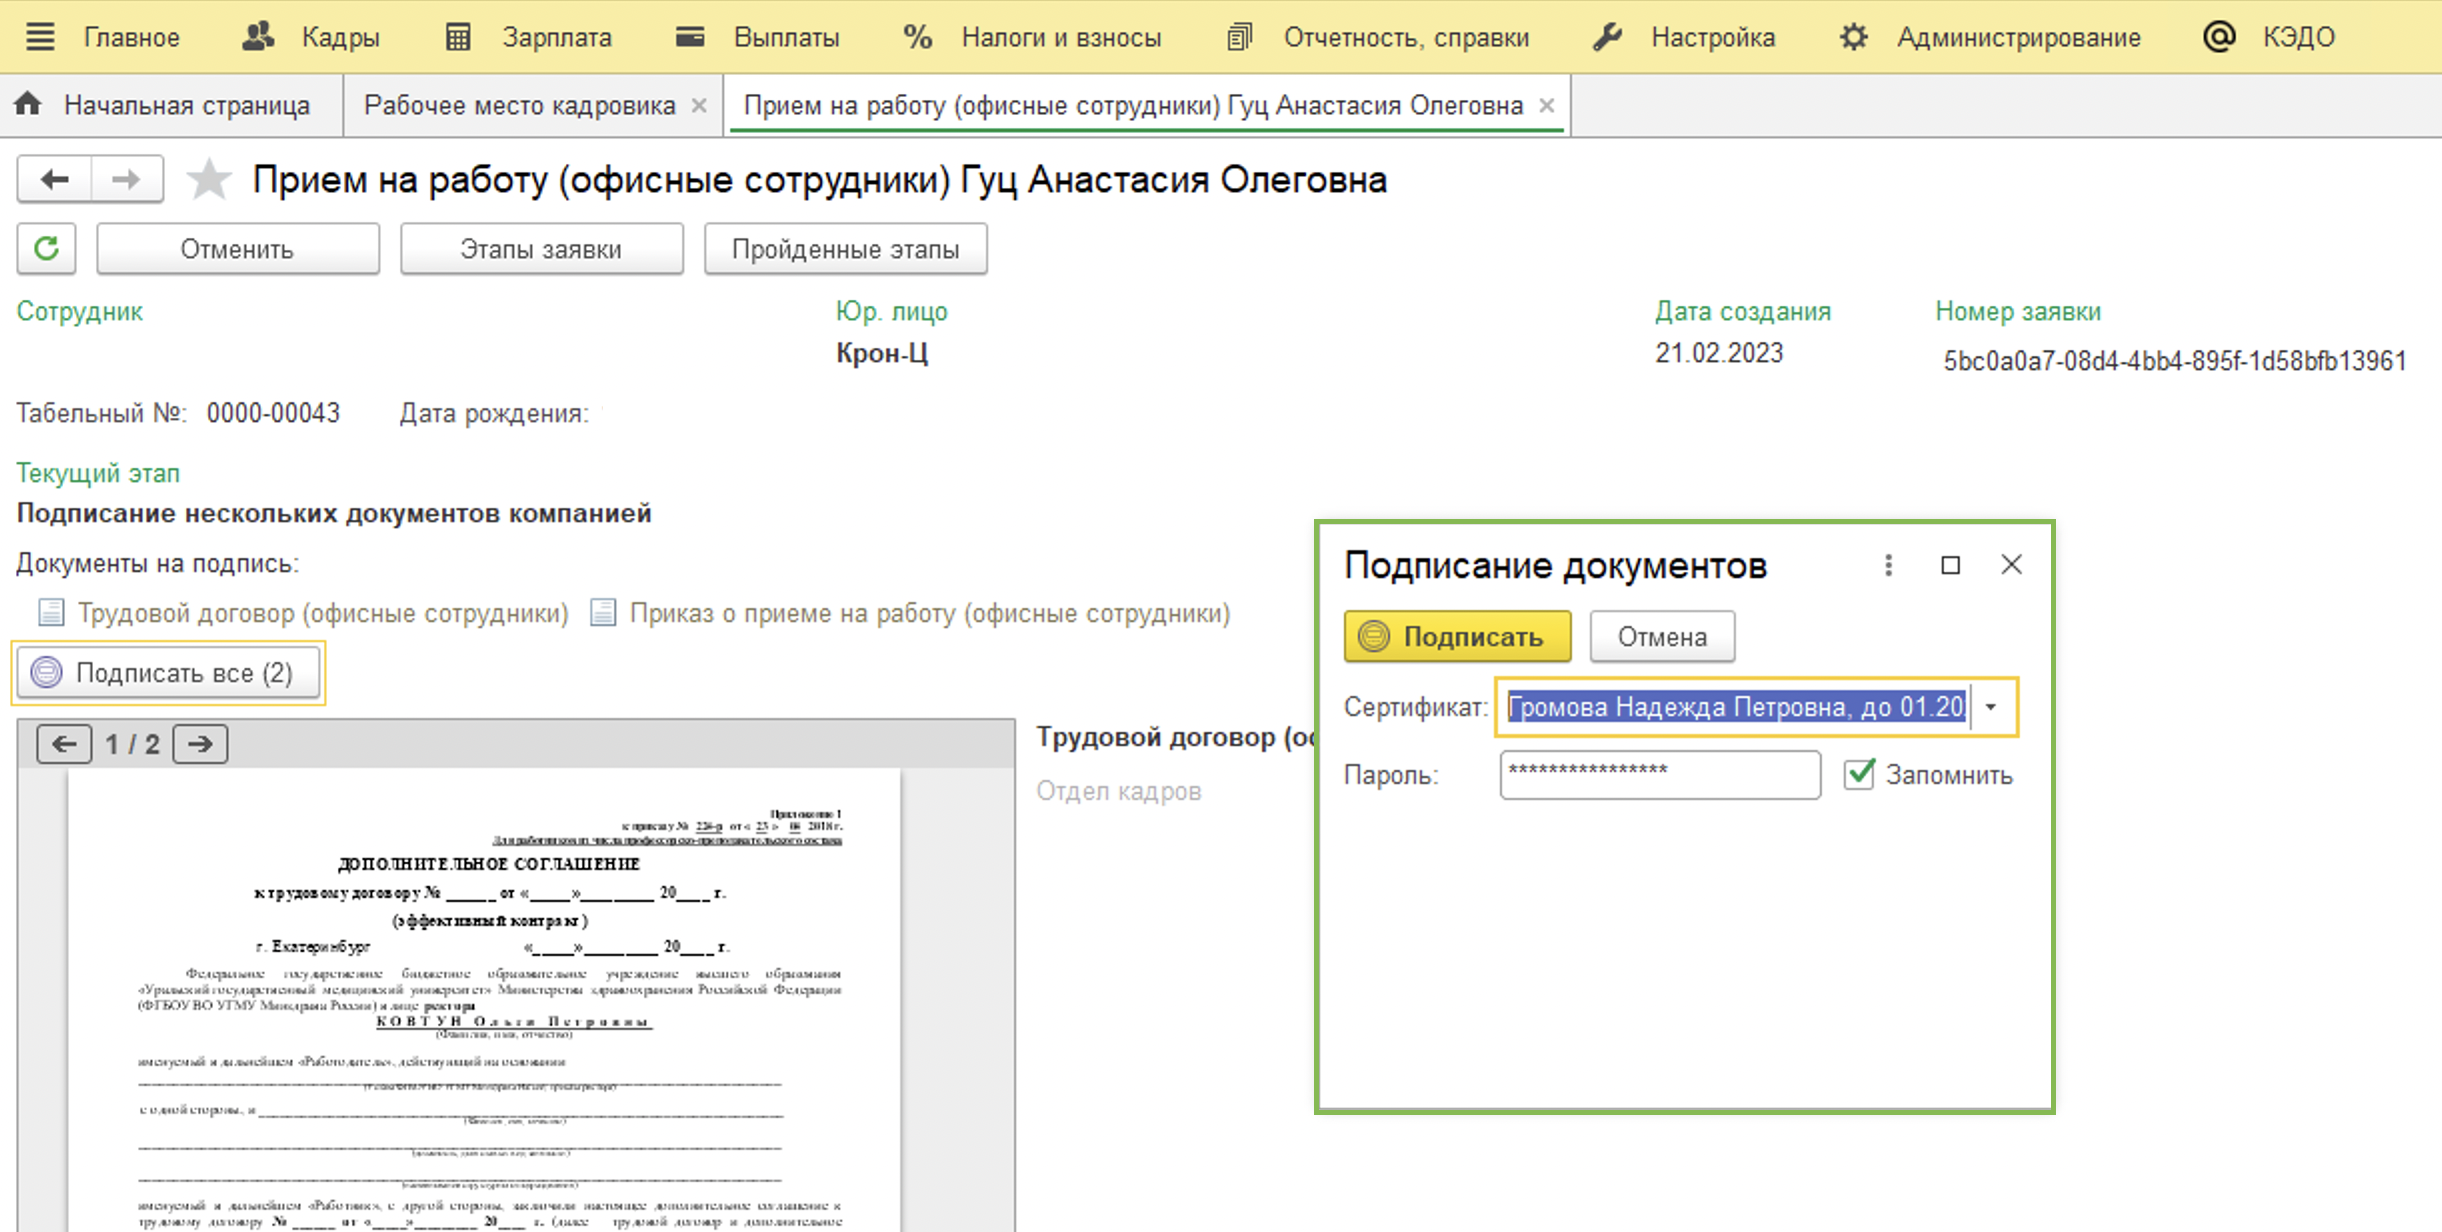
Task: Open the Администрирование section
Action: point(2018,37)
